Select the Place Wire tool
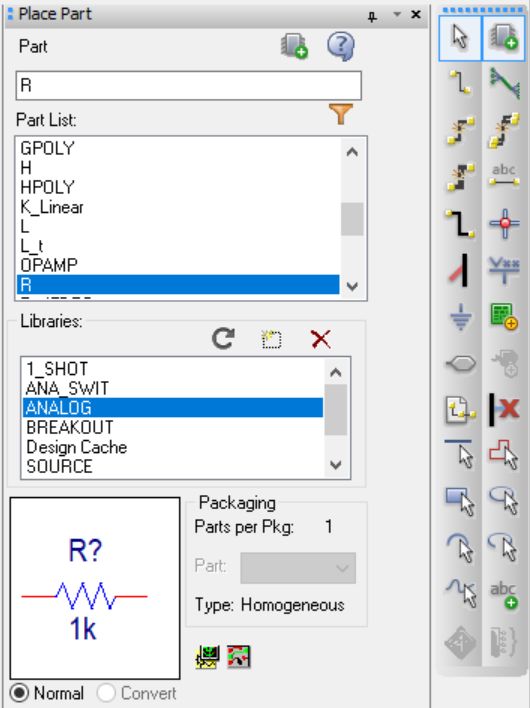The width and height of the screenshot is (530, 708). (460, 83)
